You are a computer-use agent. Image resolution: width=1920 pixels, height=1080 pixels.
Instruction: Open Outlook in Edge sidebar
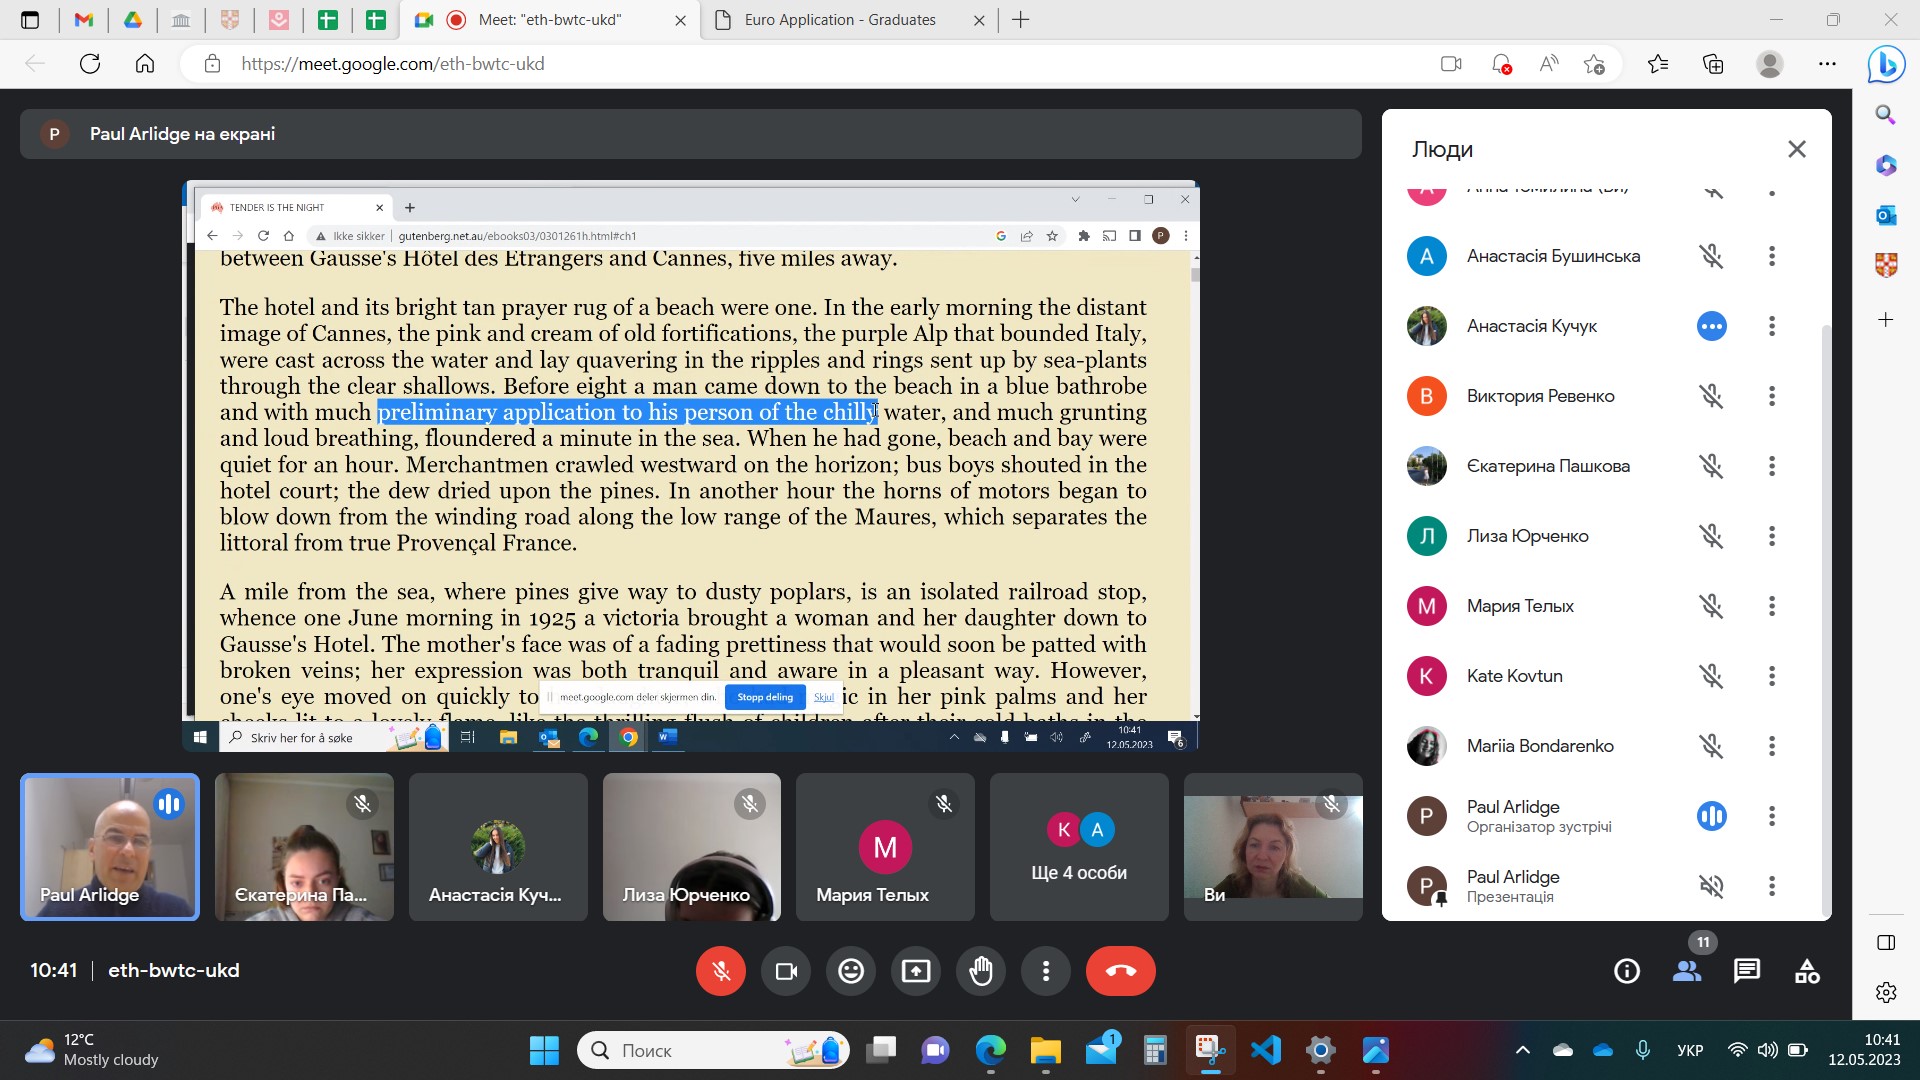coord(1886,215)
